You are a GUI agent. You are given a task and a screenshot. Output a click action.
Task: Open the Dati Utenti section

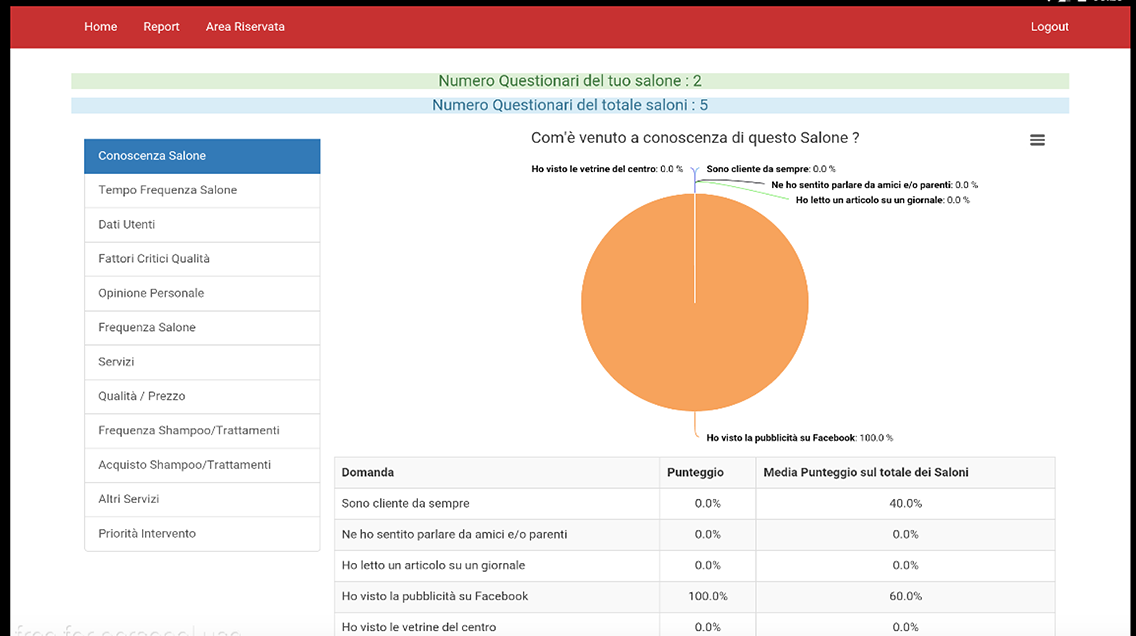coord(202,225)
